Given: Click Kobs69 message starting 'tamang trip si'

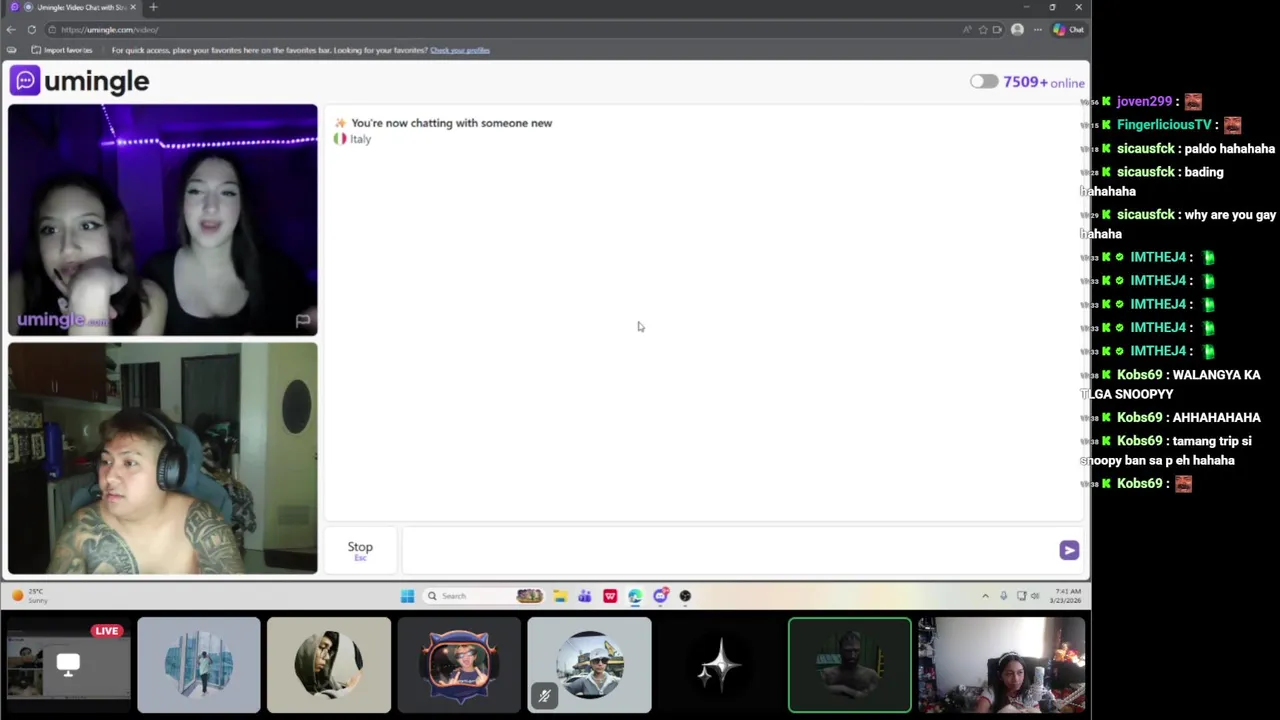Looking at the screenshot, I should pos(1166,451).
